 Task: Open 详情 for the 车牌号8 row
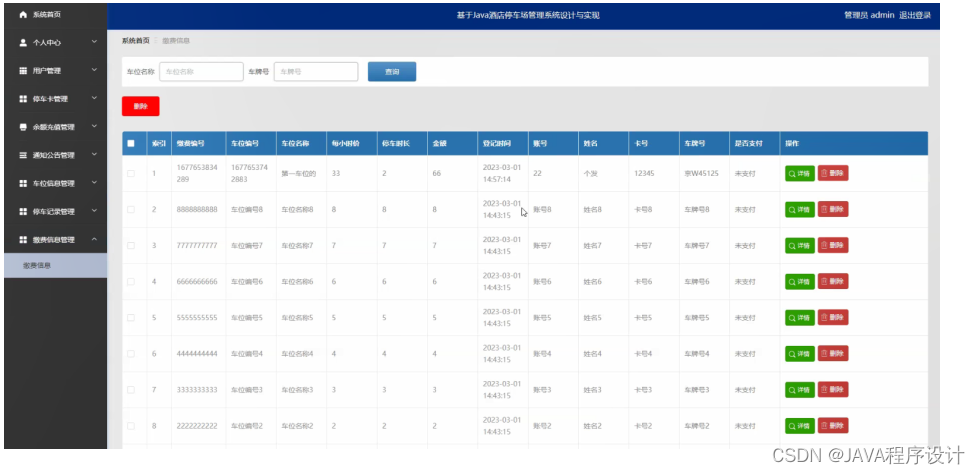click(800, 209)
